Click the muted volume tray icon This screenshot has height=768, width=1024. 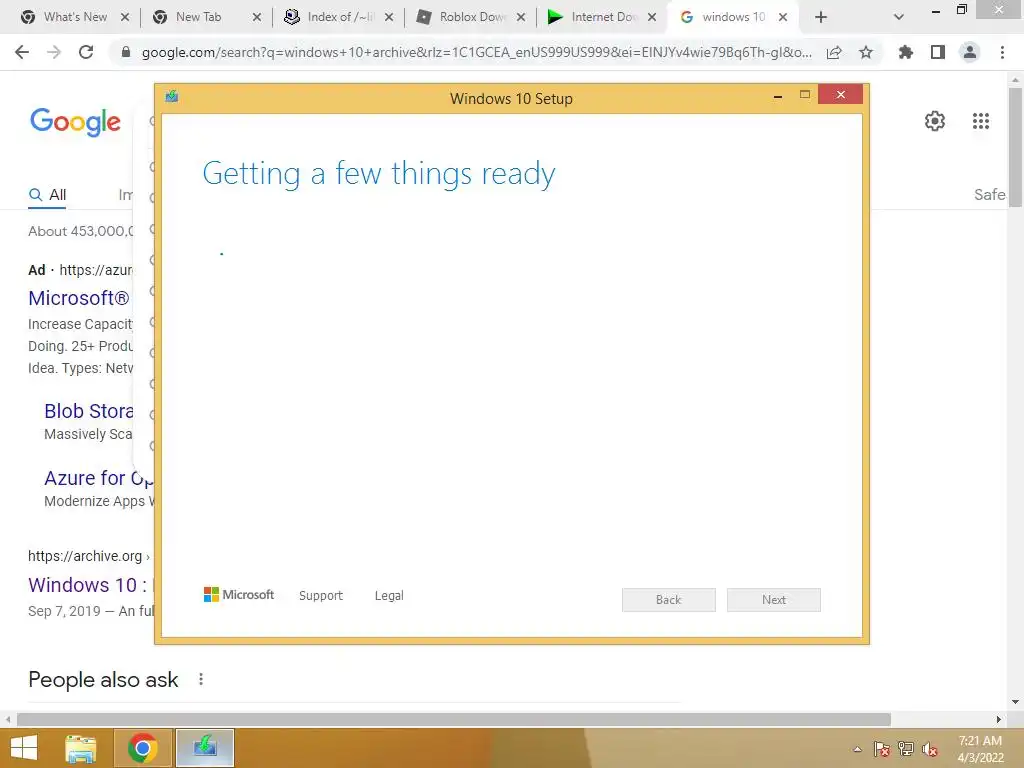tap(930, 749)
